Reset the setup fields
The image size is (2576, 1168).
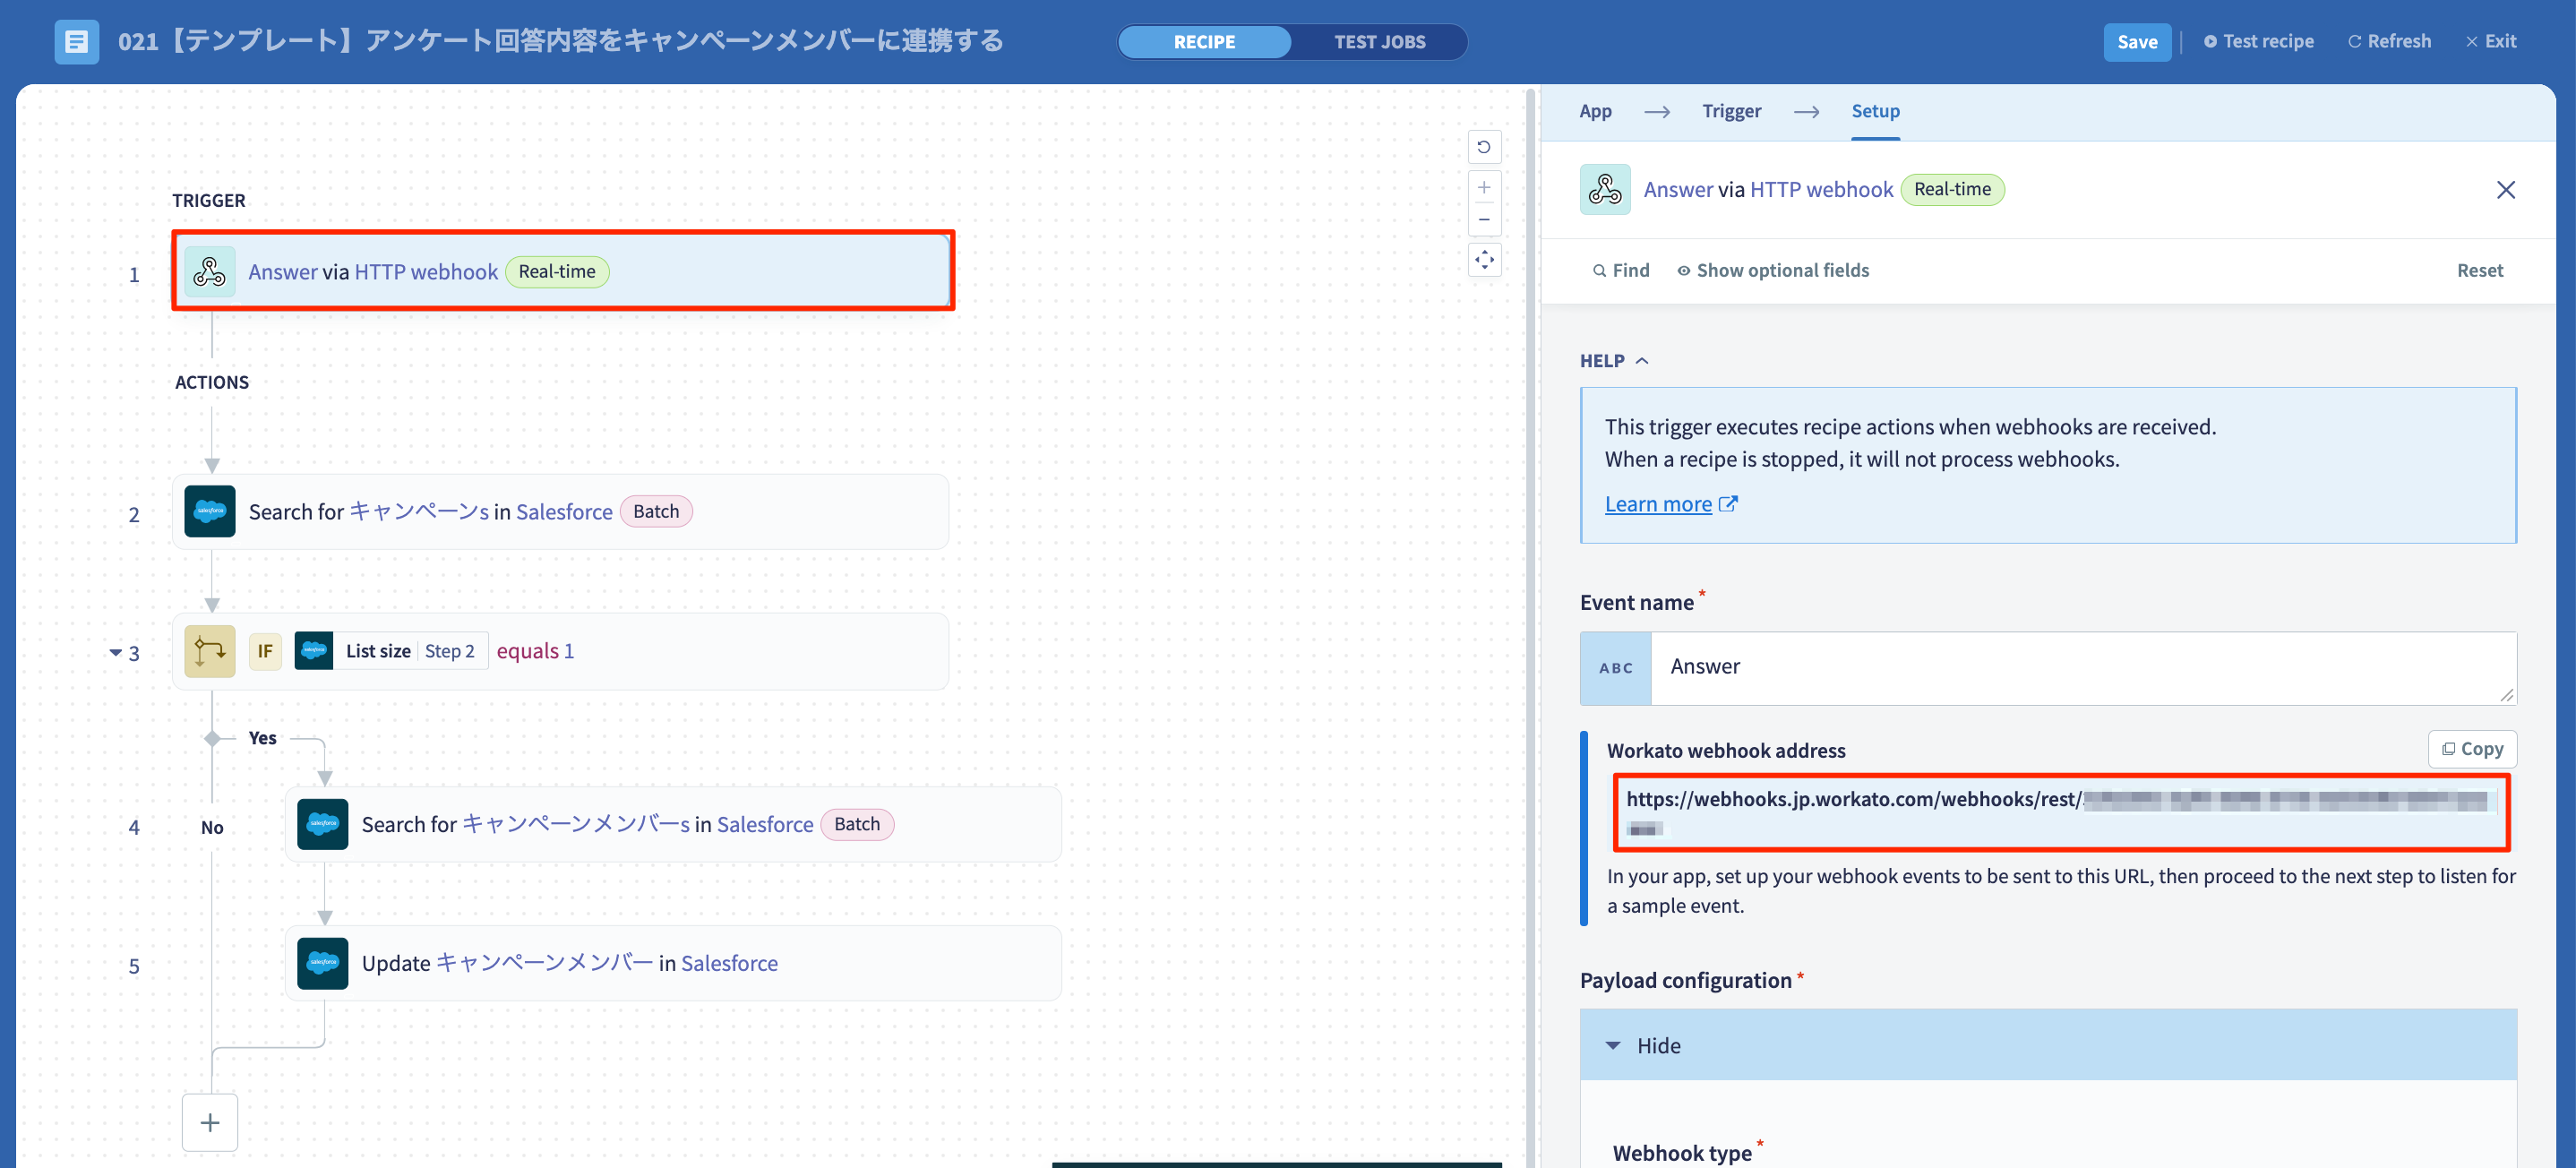(2479, 270)
